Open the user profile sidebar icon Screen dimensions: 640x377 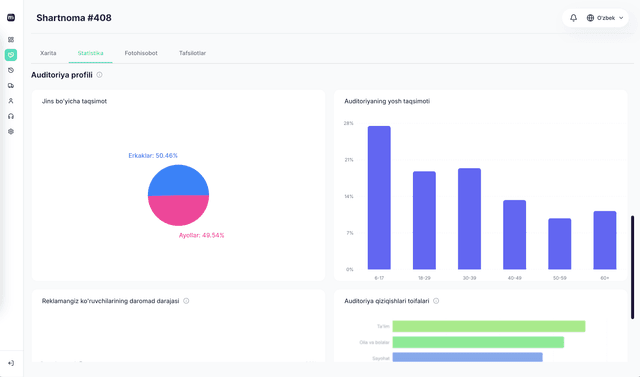click(x=11, y=101)
